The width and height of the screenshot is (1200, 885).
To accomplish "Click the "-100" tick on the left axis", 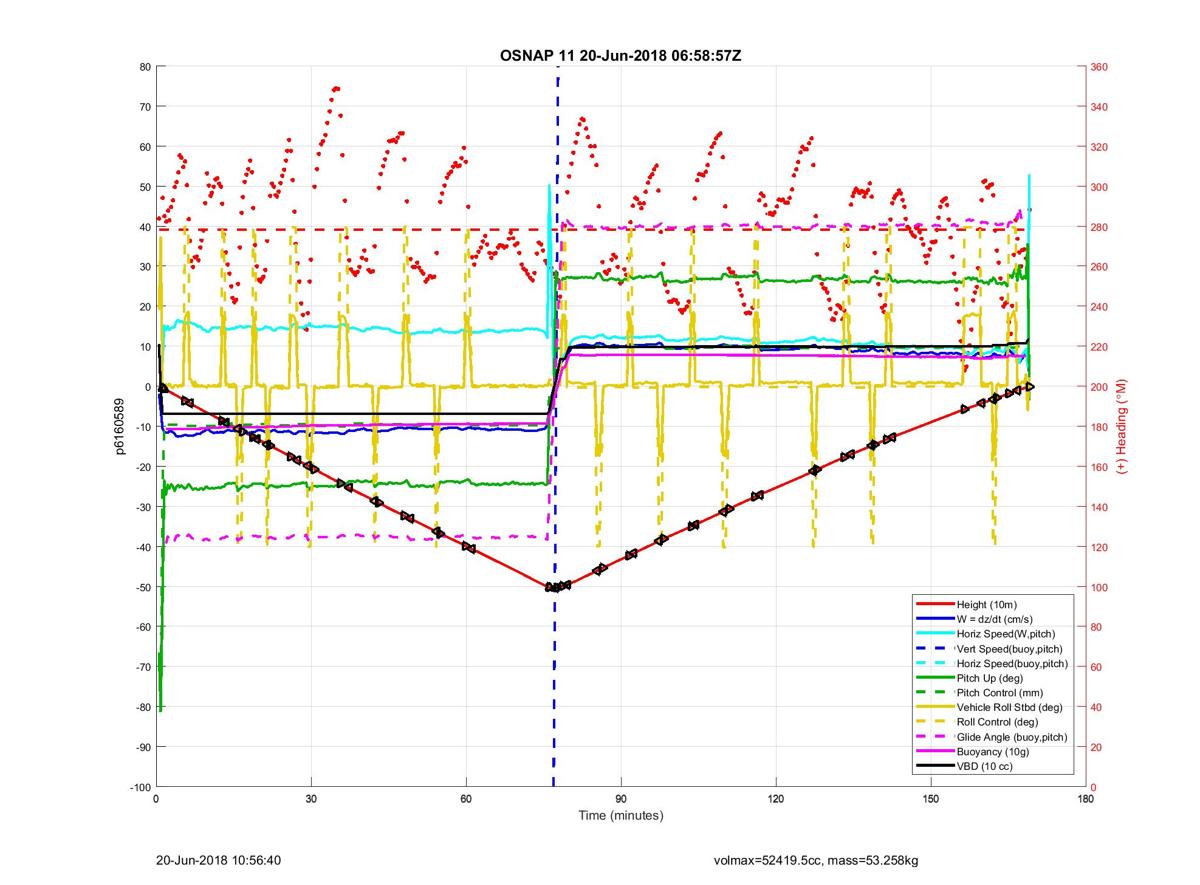I will 140,787.
